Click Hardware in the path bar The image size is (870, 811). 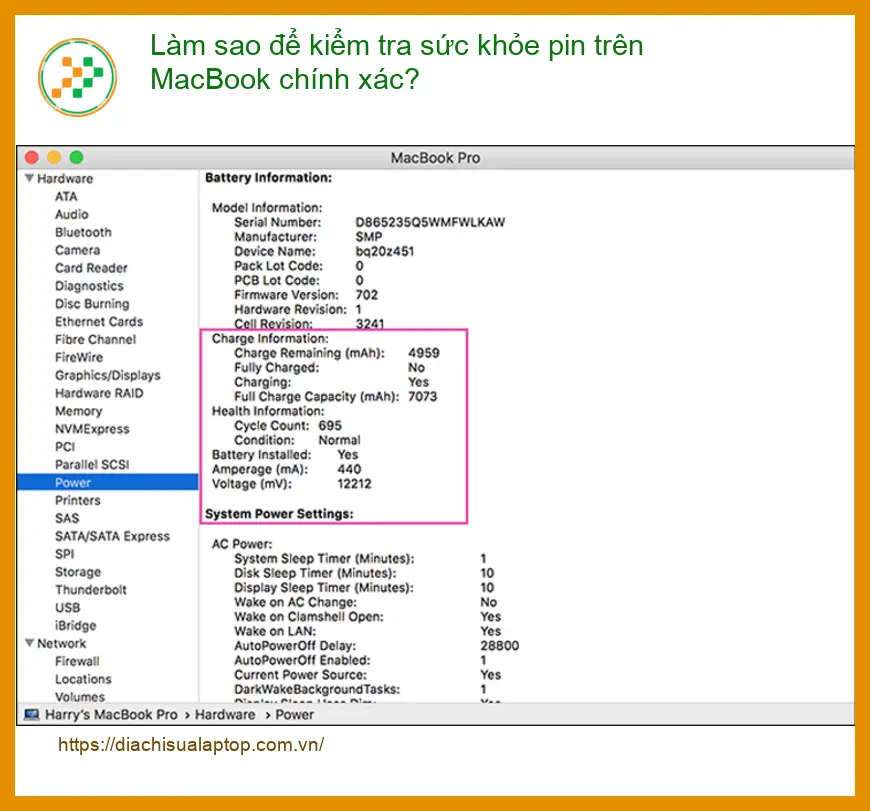225,714
